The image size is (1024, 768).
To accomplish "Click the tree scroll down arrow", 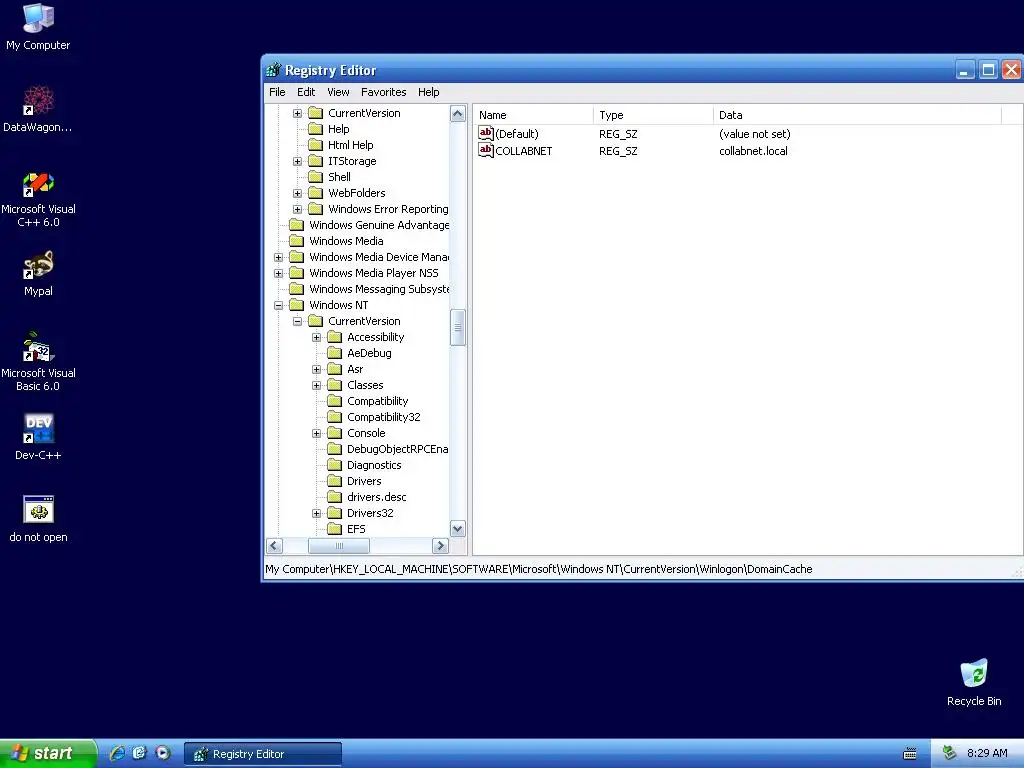I will [x=458, y=528].
